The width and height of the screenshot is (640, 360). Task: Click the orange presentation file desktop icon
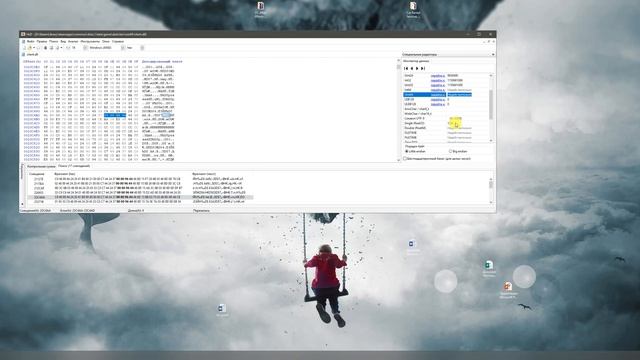507,286
